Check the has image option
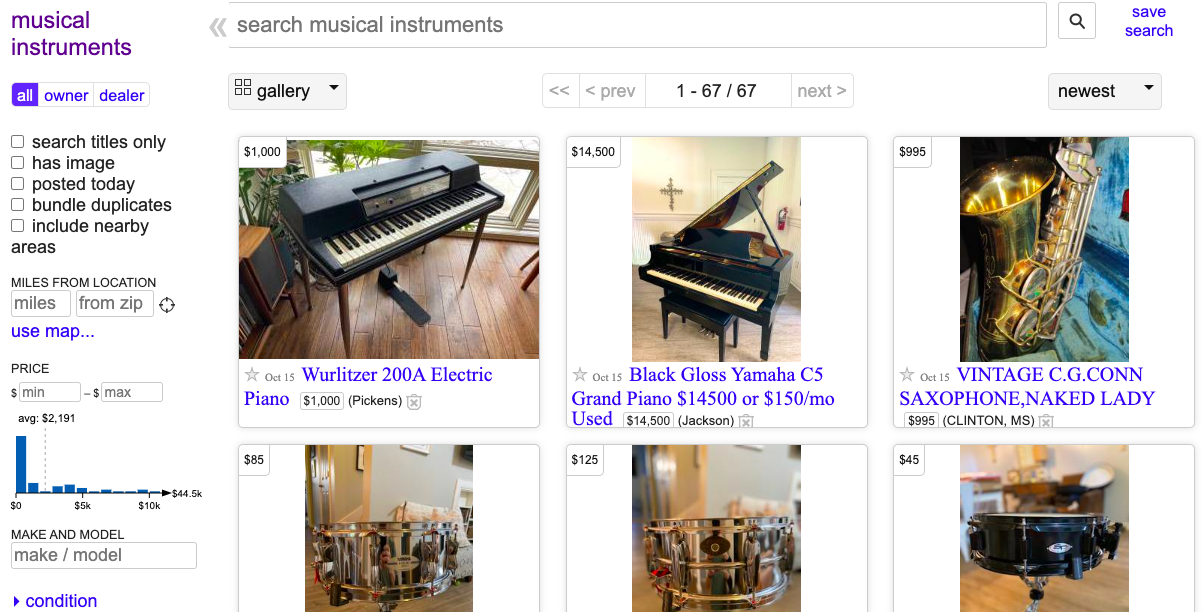Image resolution: width=1204 pixels, height=612 pixels. (18, 163)
